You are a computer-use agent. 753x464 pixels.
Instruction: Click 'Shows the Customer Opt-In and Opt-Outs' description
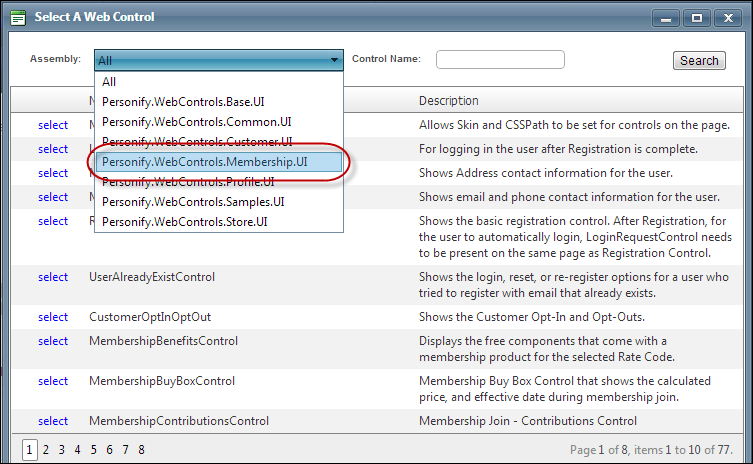pyautogui.click(x=532, y=317)
